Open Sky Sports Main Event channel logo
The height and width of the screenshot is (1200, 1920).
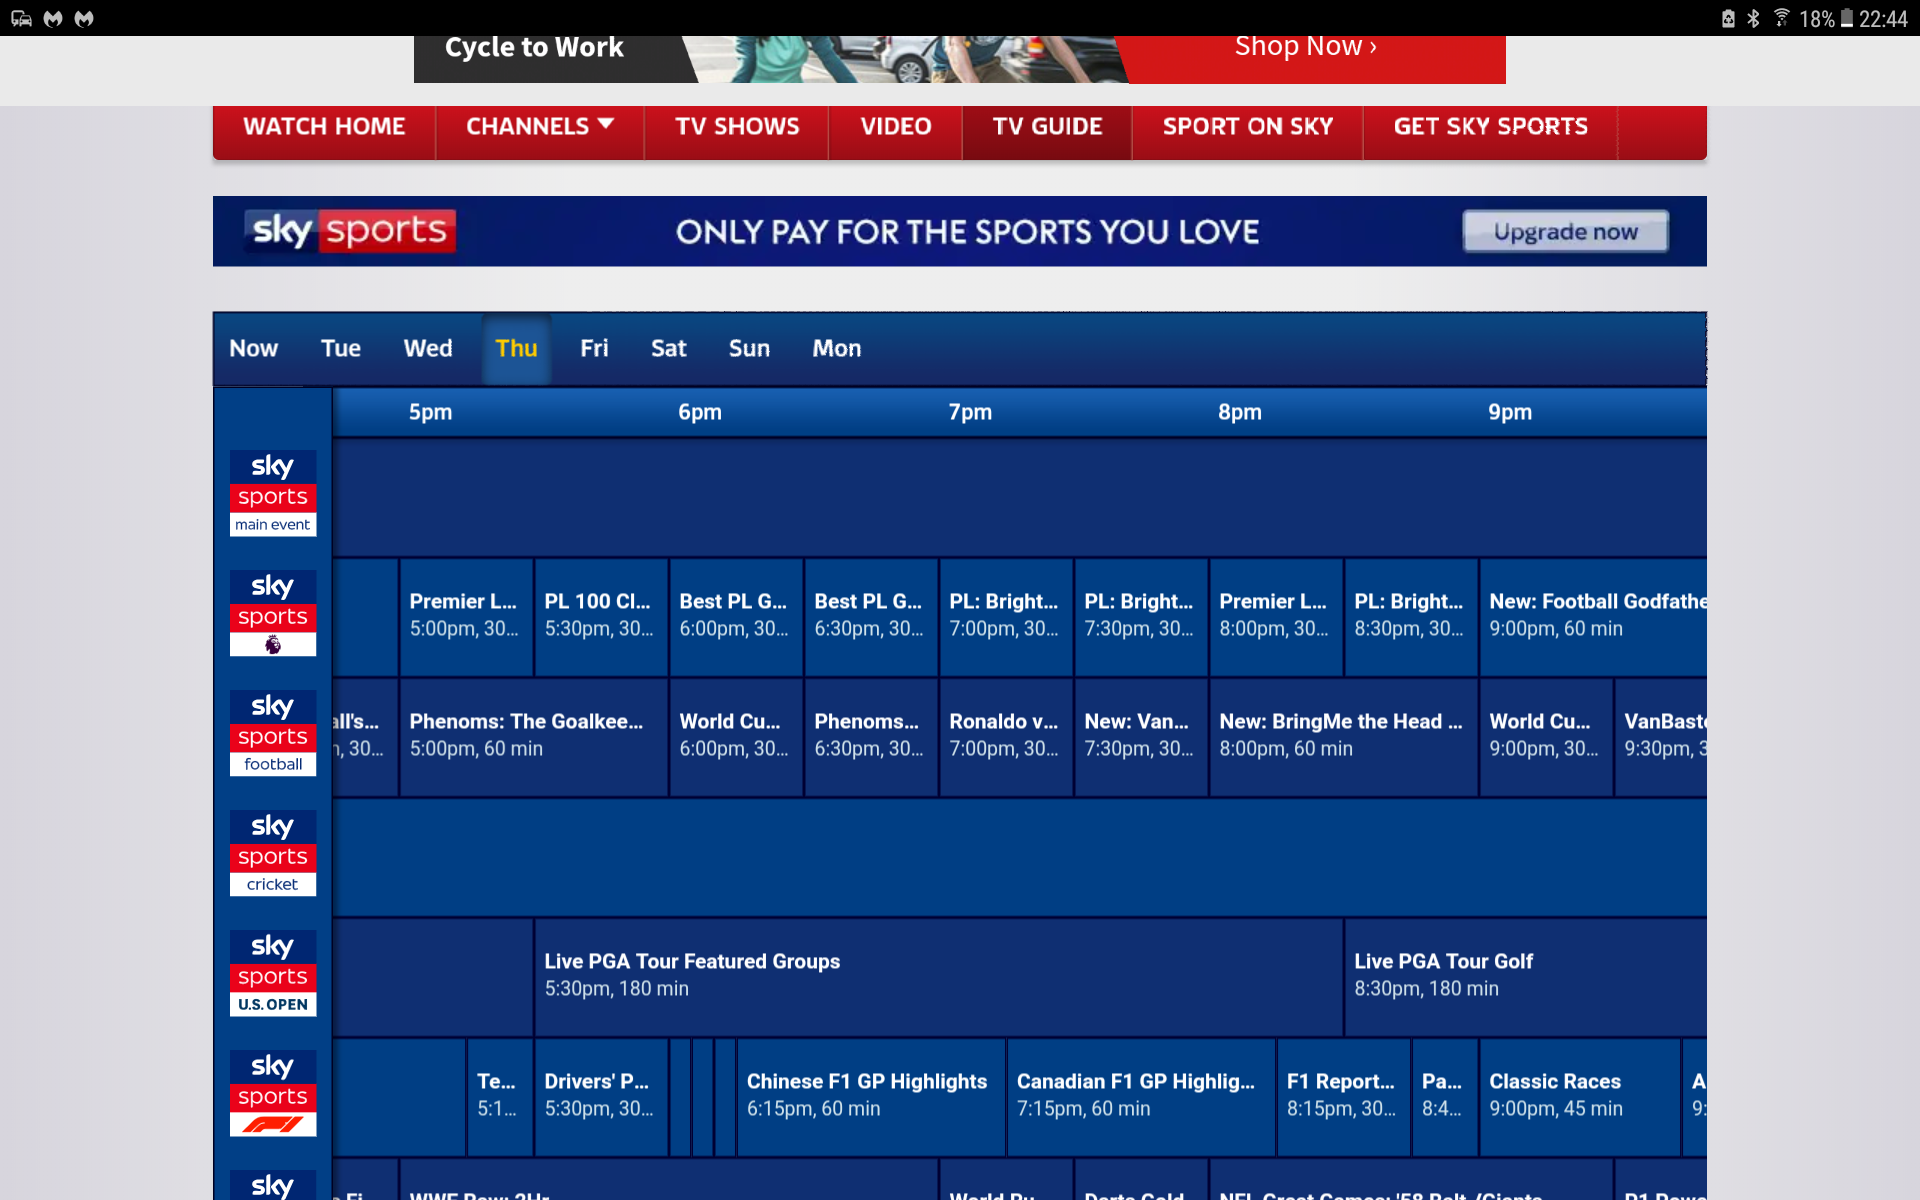click(273, 493)
